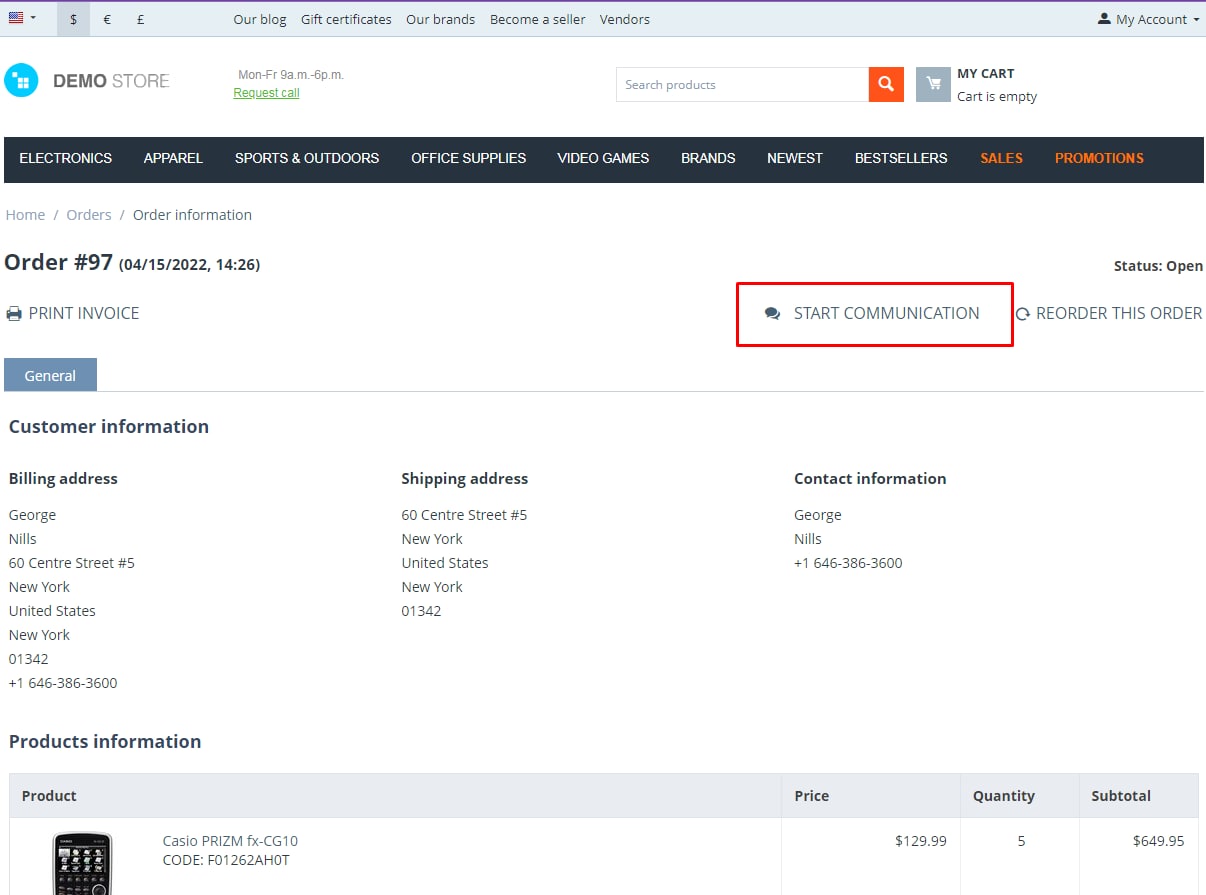Image resolution: width=1206 pixels, height=895 pixels.
Task: Click the Request call link
Action: 266,93
